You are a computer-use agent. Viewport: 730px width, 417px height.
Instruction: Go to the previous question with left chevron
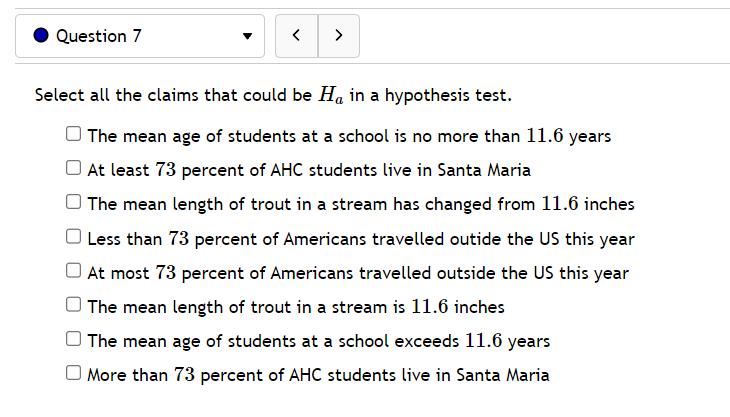coord(297,36)
